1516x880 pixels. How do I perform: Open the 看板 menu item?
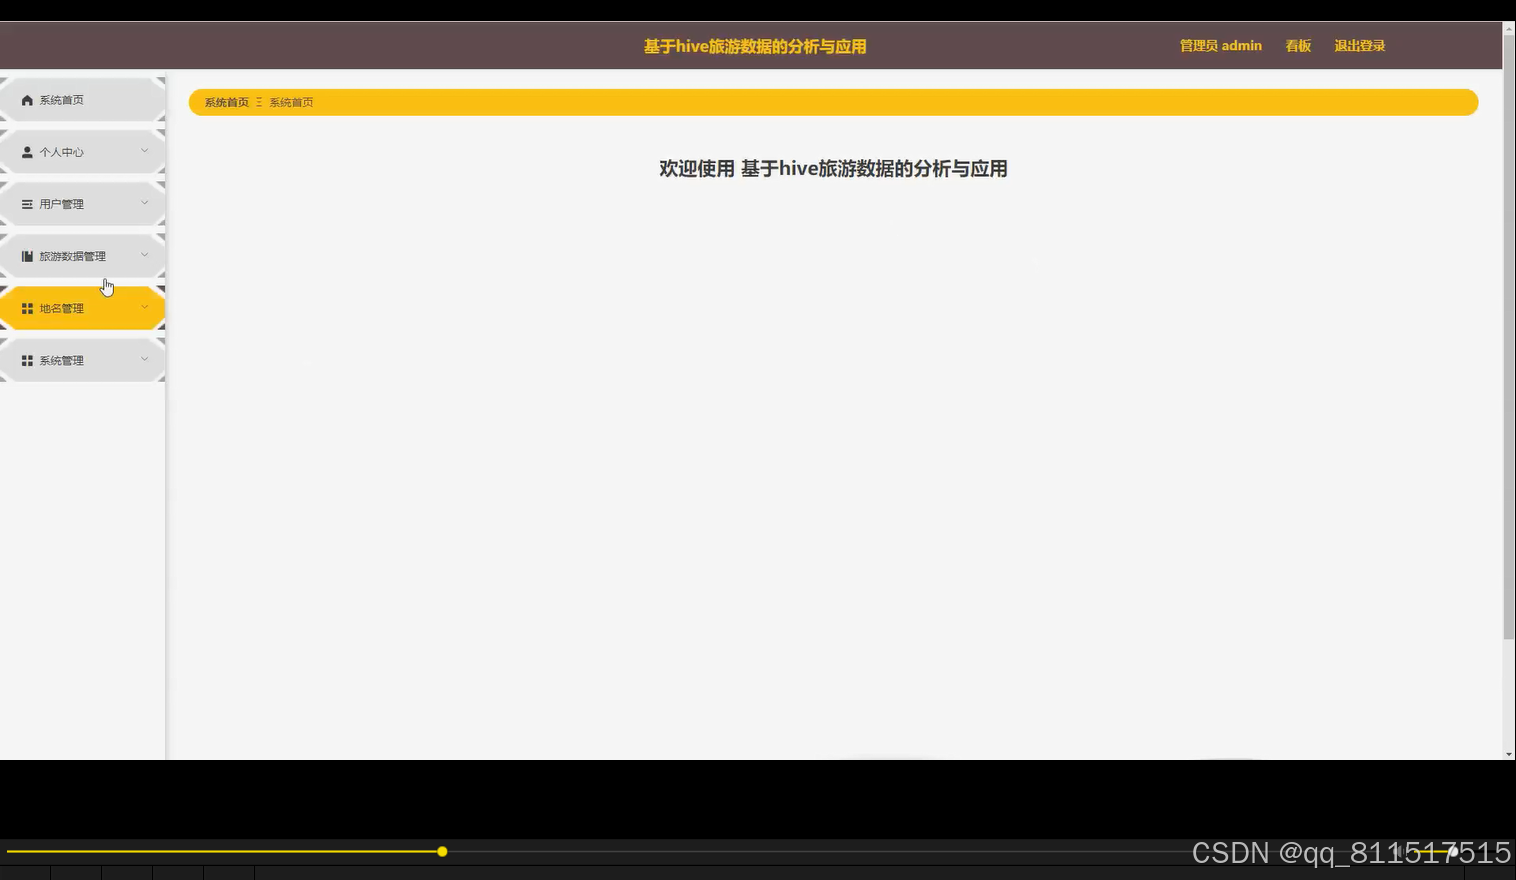click(1297, 45)
